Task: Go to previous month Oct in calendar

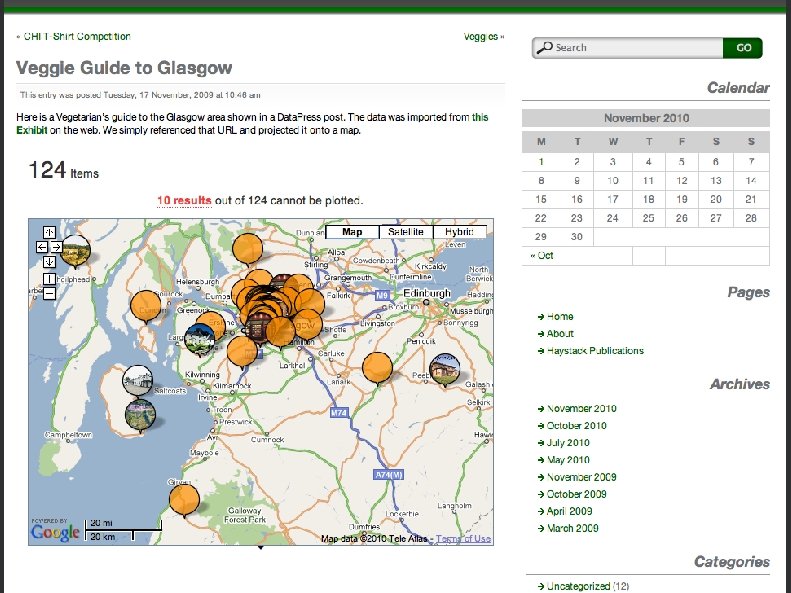Action: pyautogui.click(x=542, y=256)
